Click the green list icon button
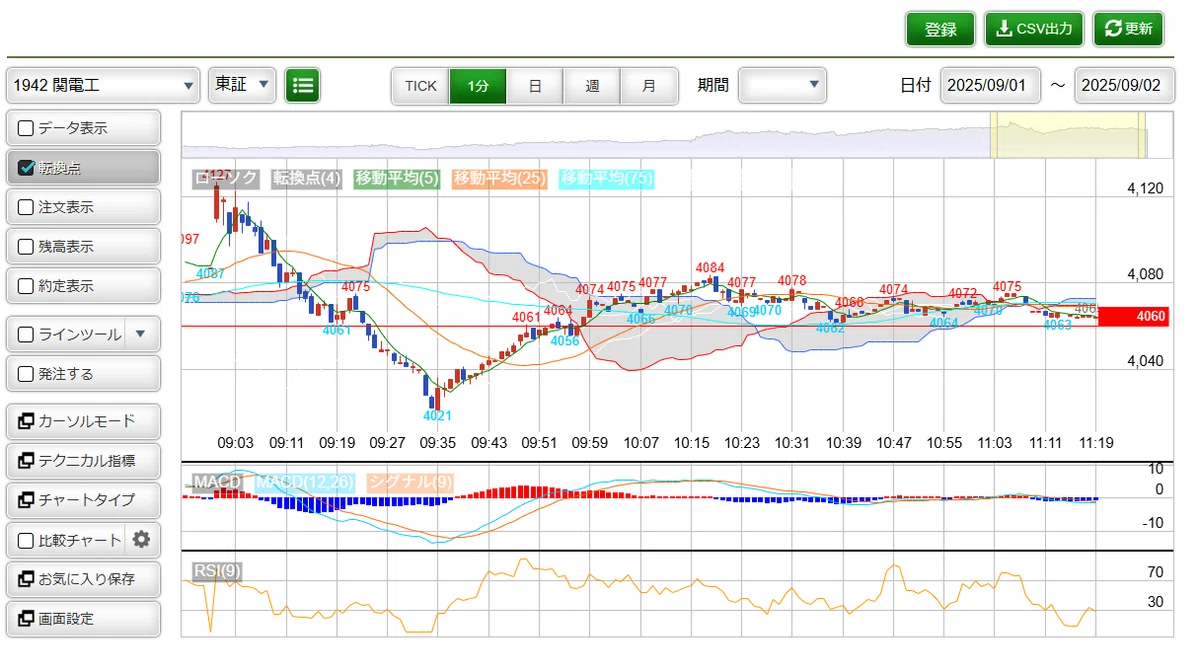The height and width of the screenshot is (670, 1200). [x=302, y=85]
